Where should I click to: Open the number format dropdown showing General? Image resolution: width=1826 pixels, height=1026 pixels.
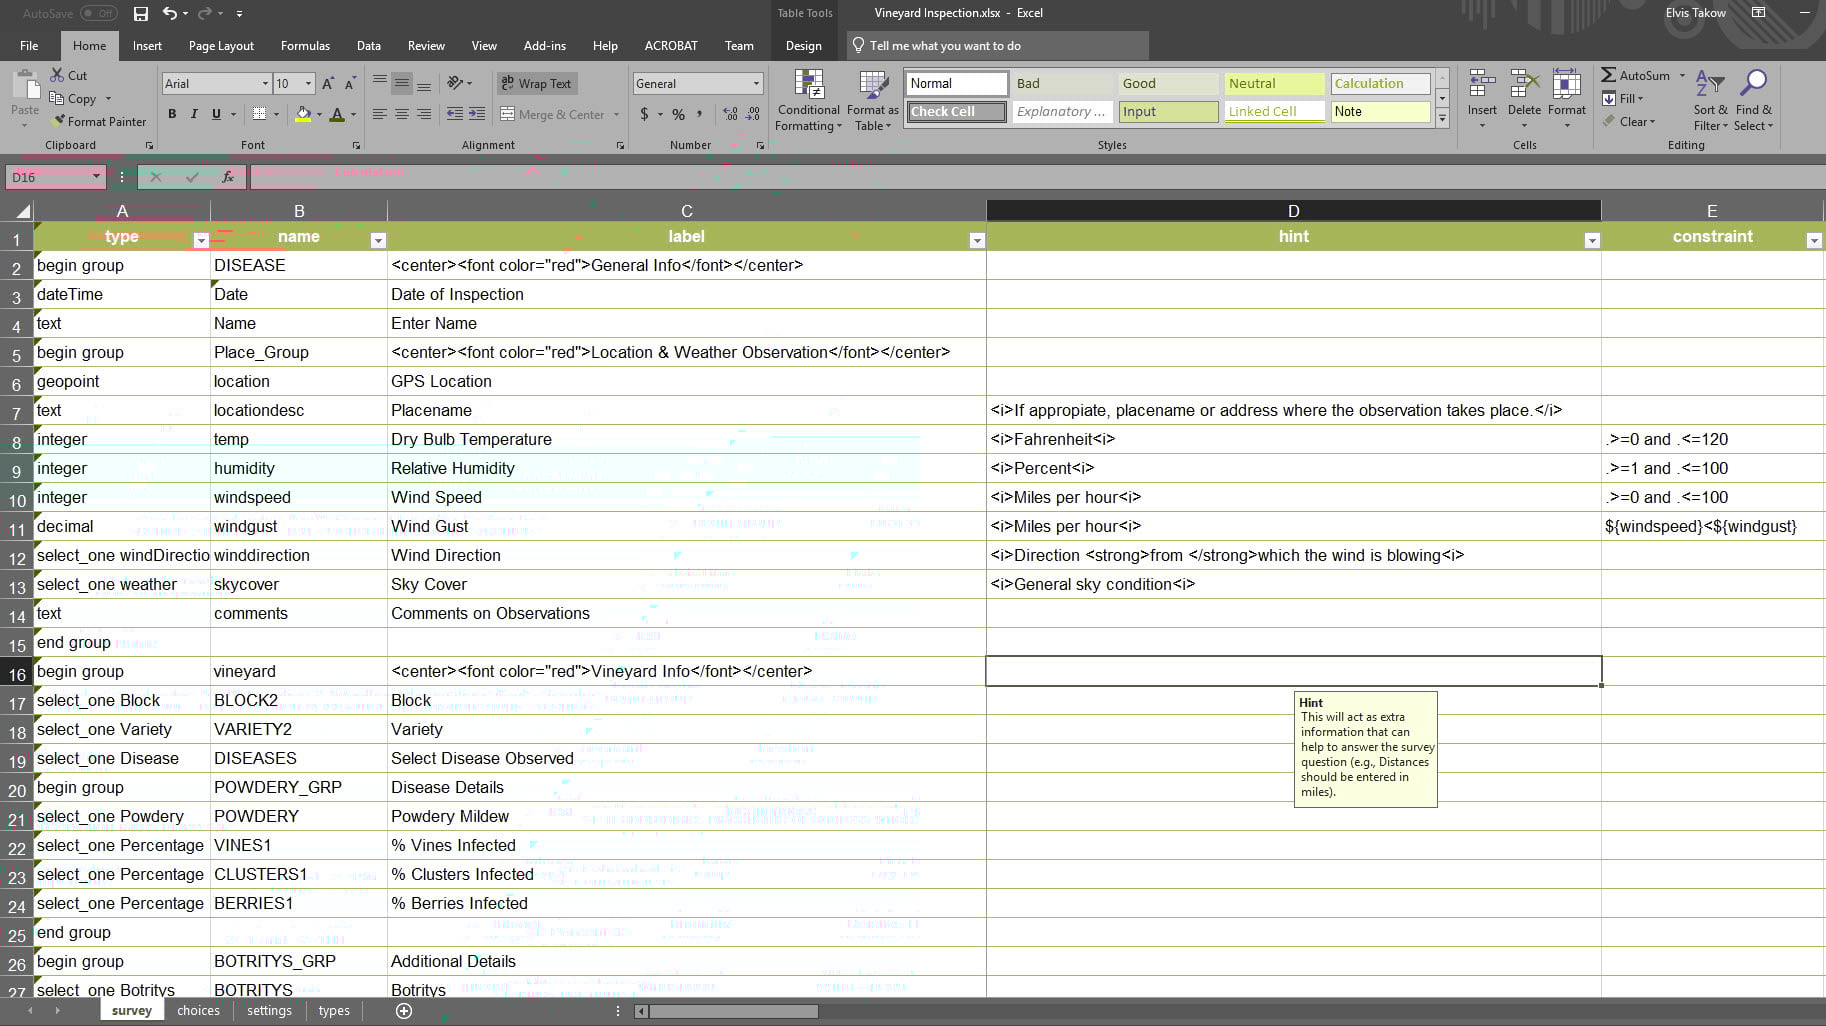click(x=756, y=84)
